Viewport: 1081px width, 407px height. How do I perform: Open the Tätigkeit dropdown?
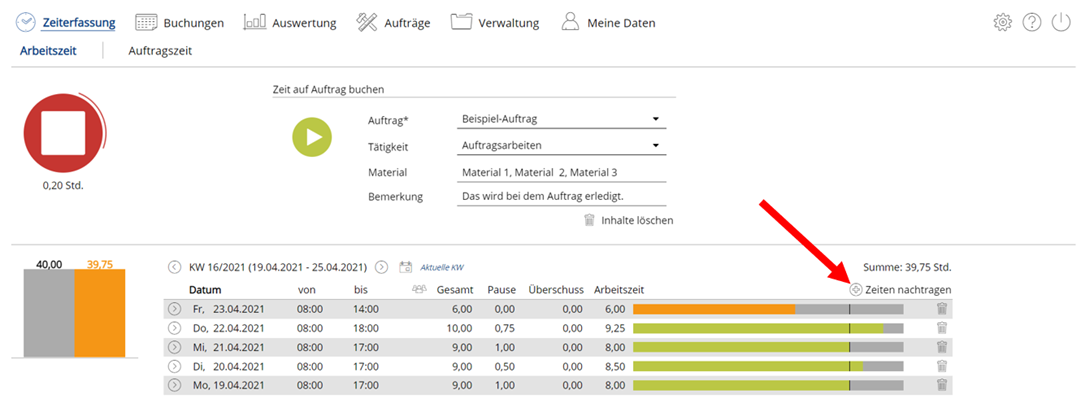(561, 146)
